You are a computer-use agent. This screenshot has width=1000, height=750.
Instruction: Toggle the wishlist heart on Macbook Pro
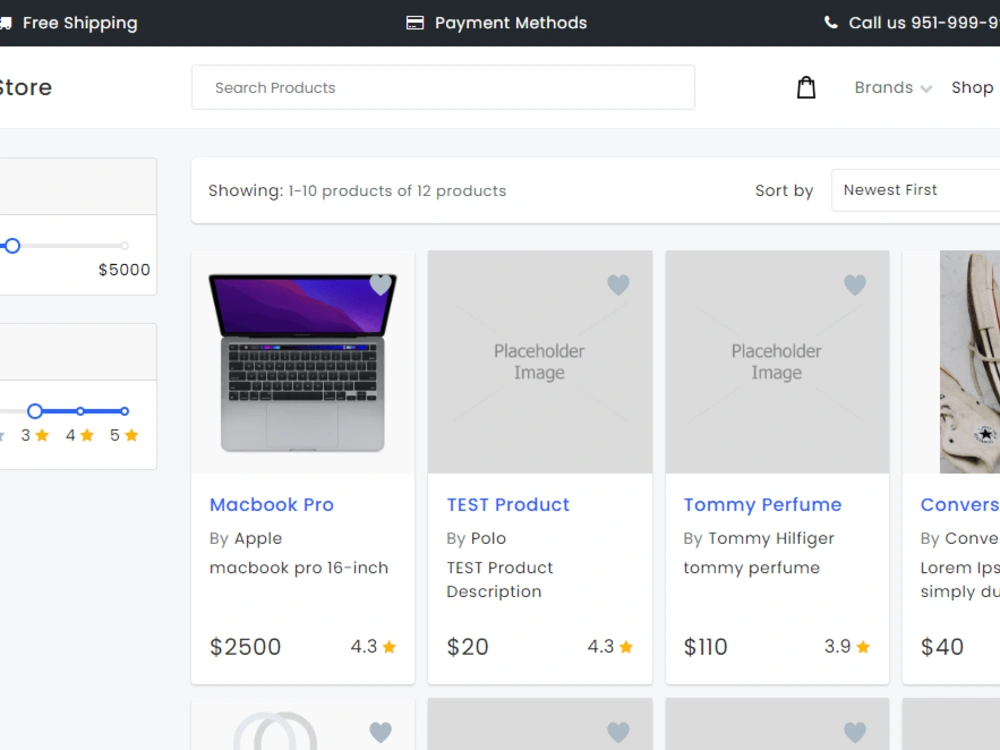point(381,284)
